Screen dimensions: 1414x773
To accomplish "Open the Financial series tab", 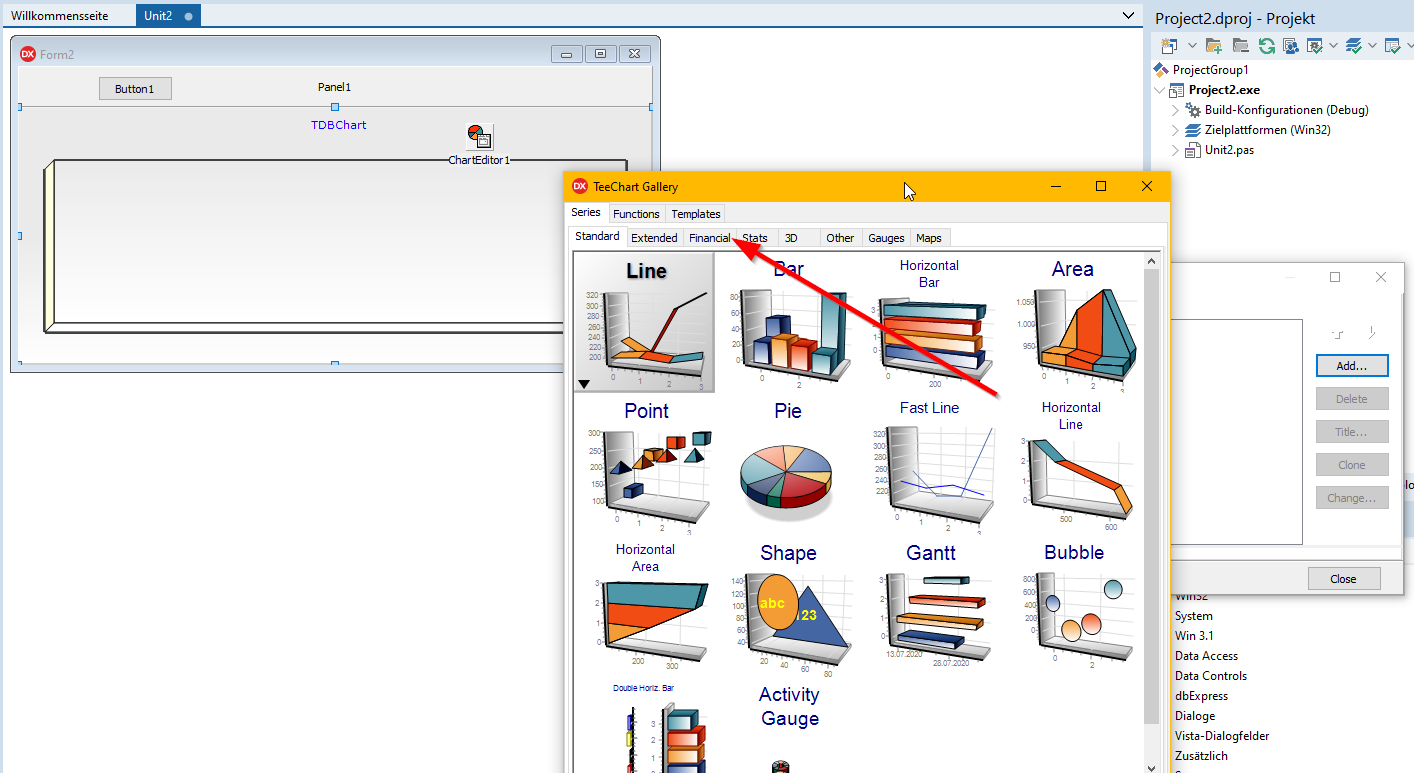I will pyautogui.click(x=710, y=238).
